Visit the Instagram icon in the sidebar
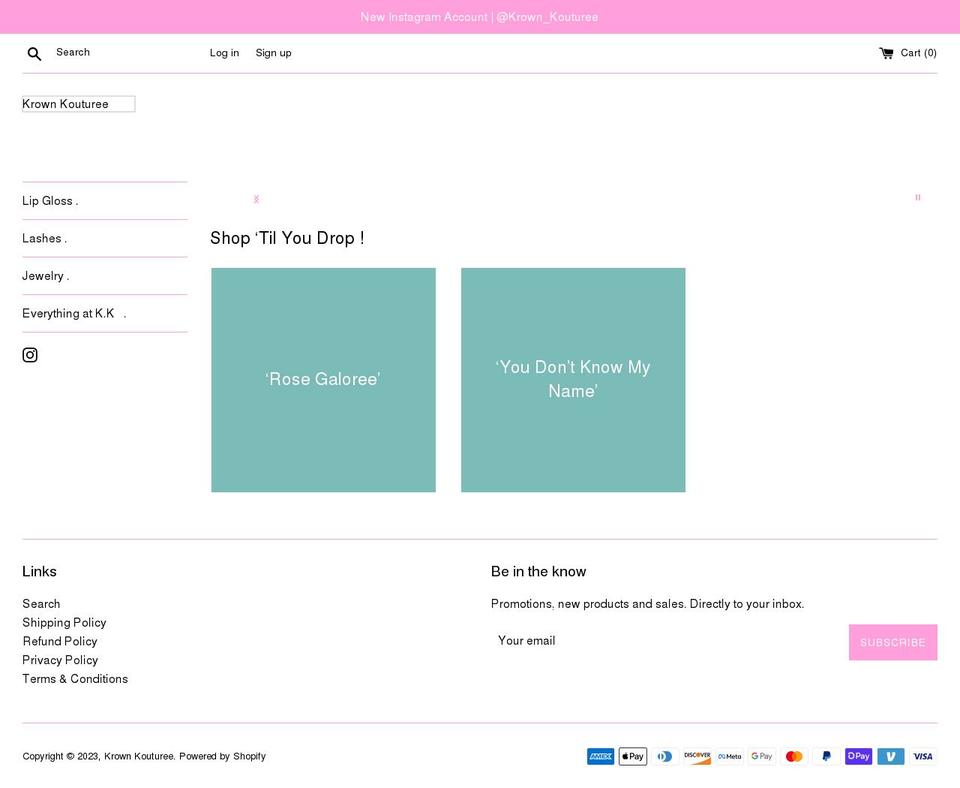Viewport: 960px width, 788px height. click(x=30, y=354)
